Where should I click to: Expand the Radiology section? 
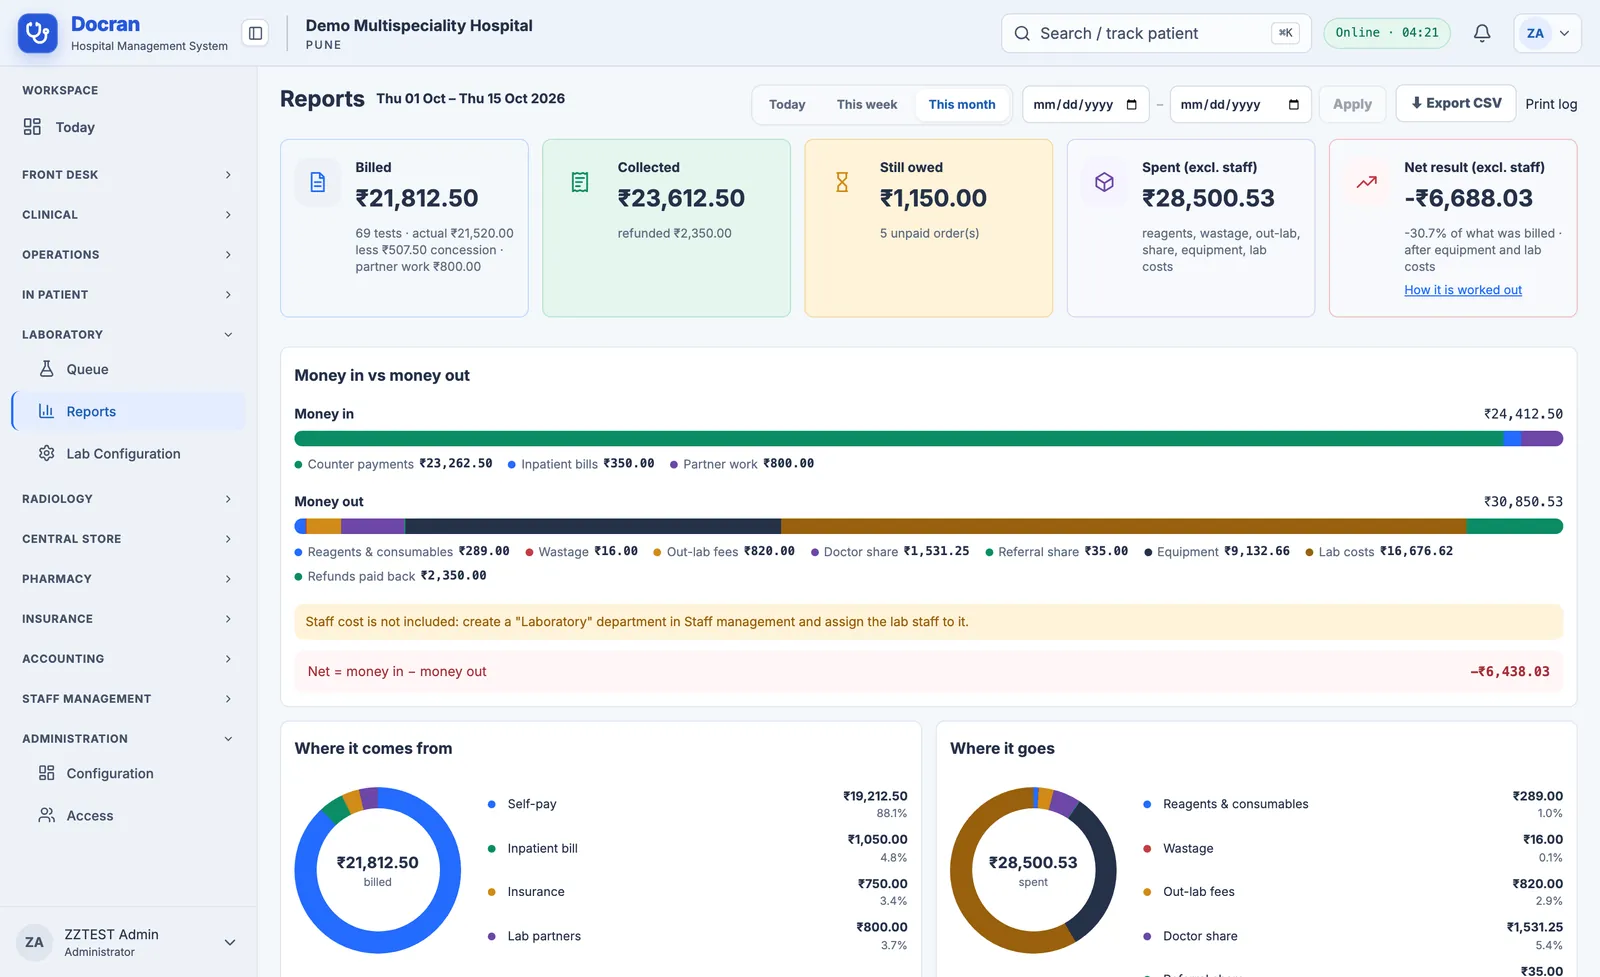(x=128, y=499)
